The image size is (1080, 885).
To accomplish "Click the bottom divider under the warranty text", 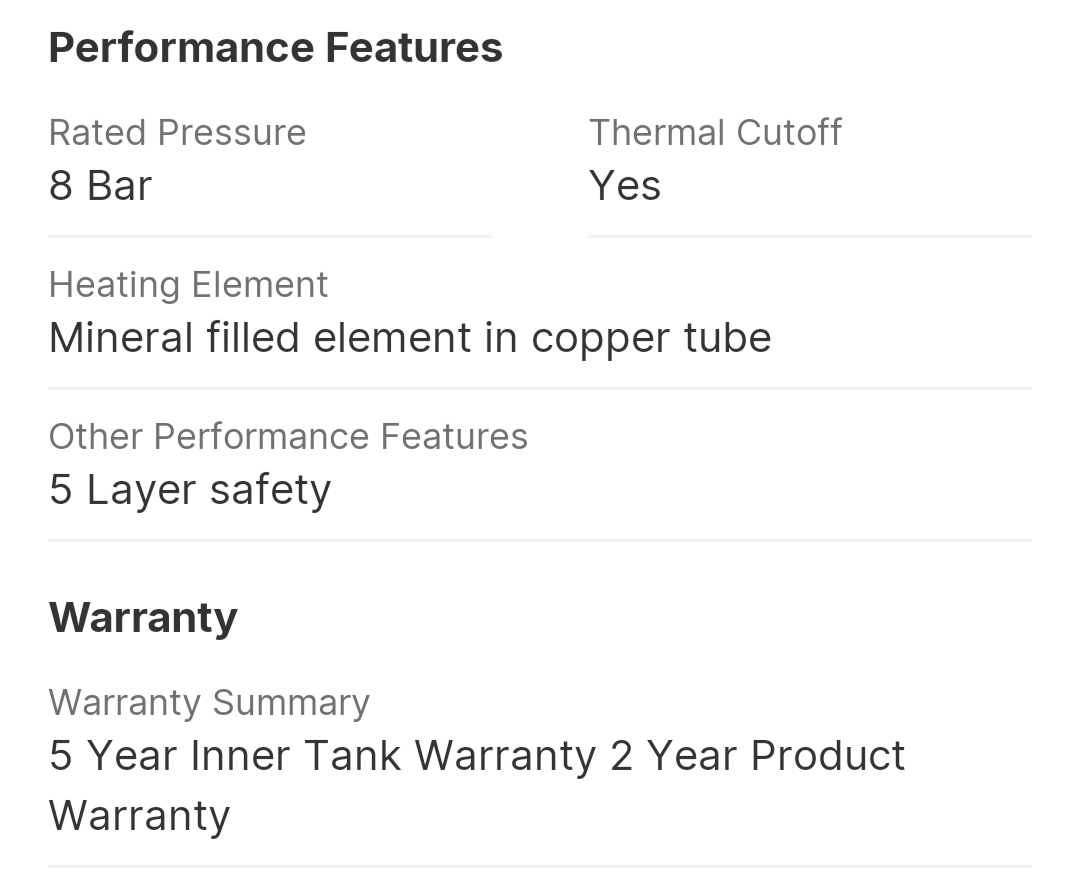I will click(540, 866).
